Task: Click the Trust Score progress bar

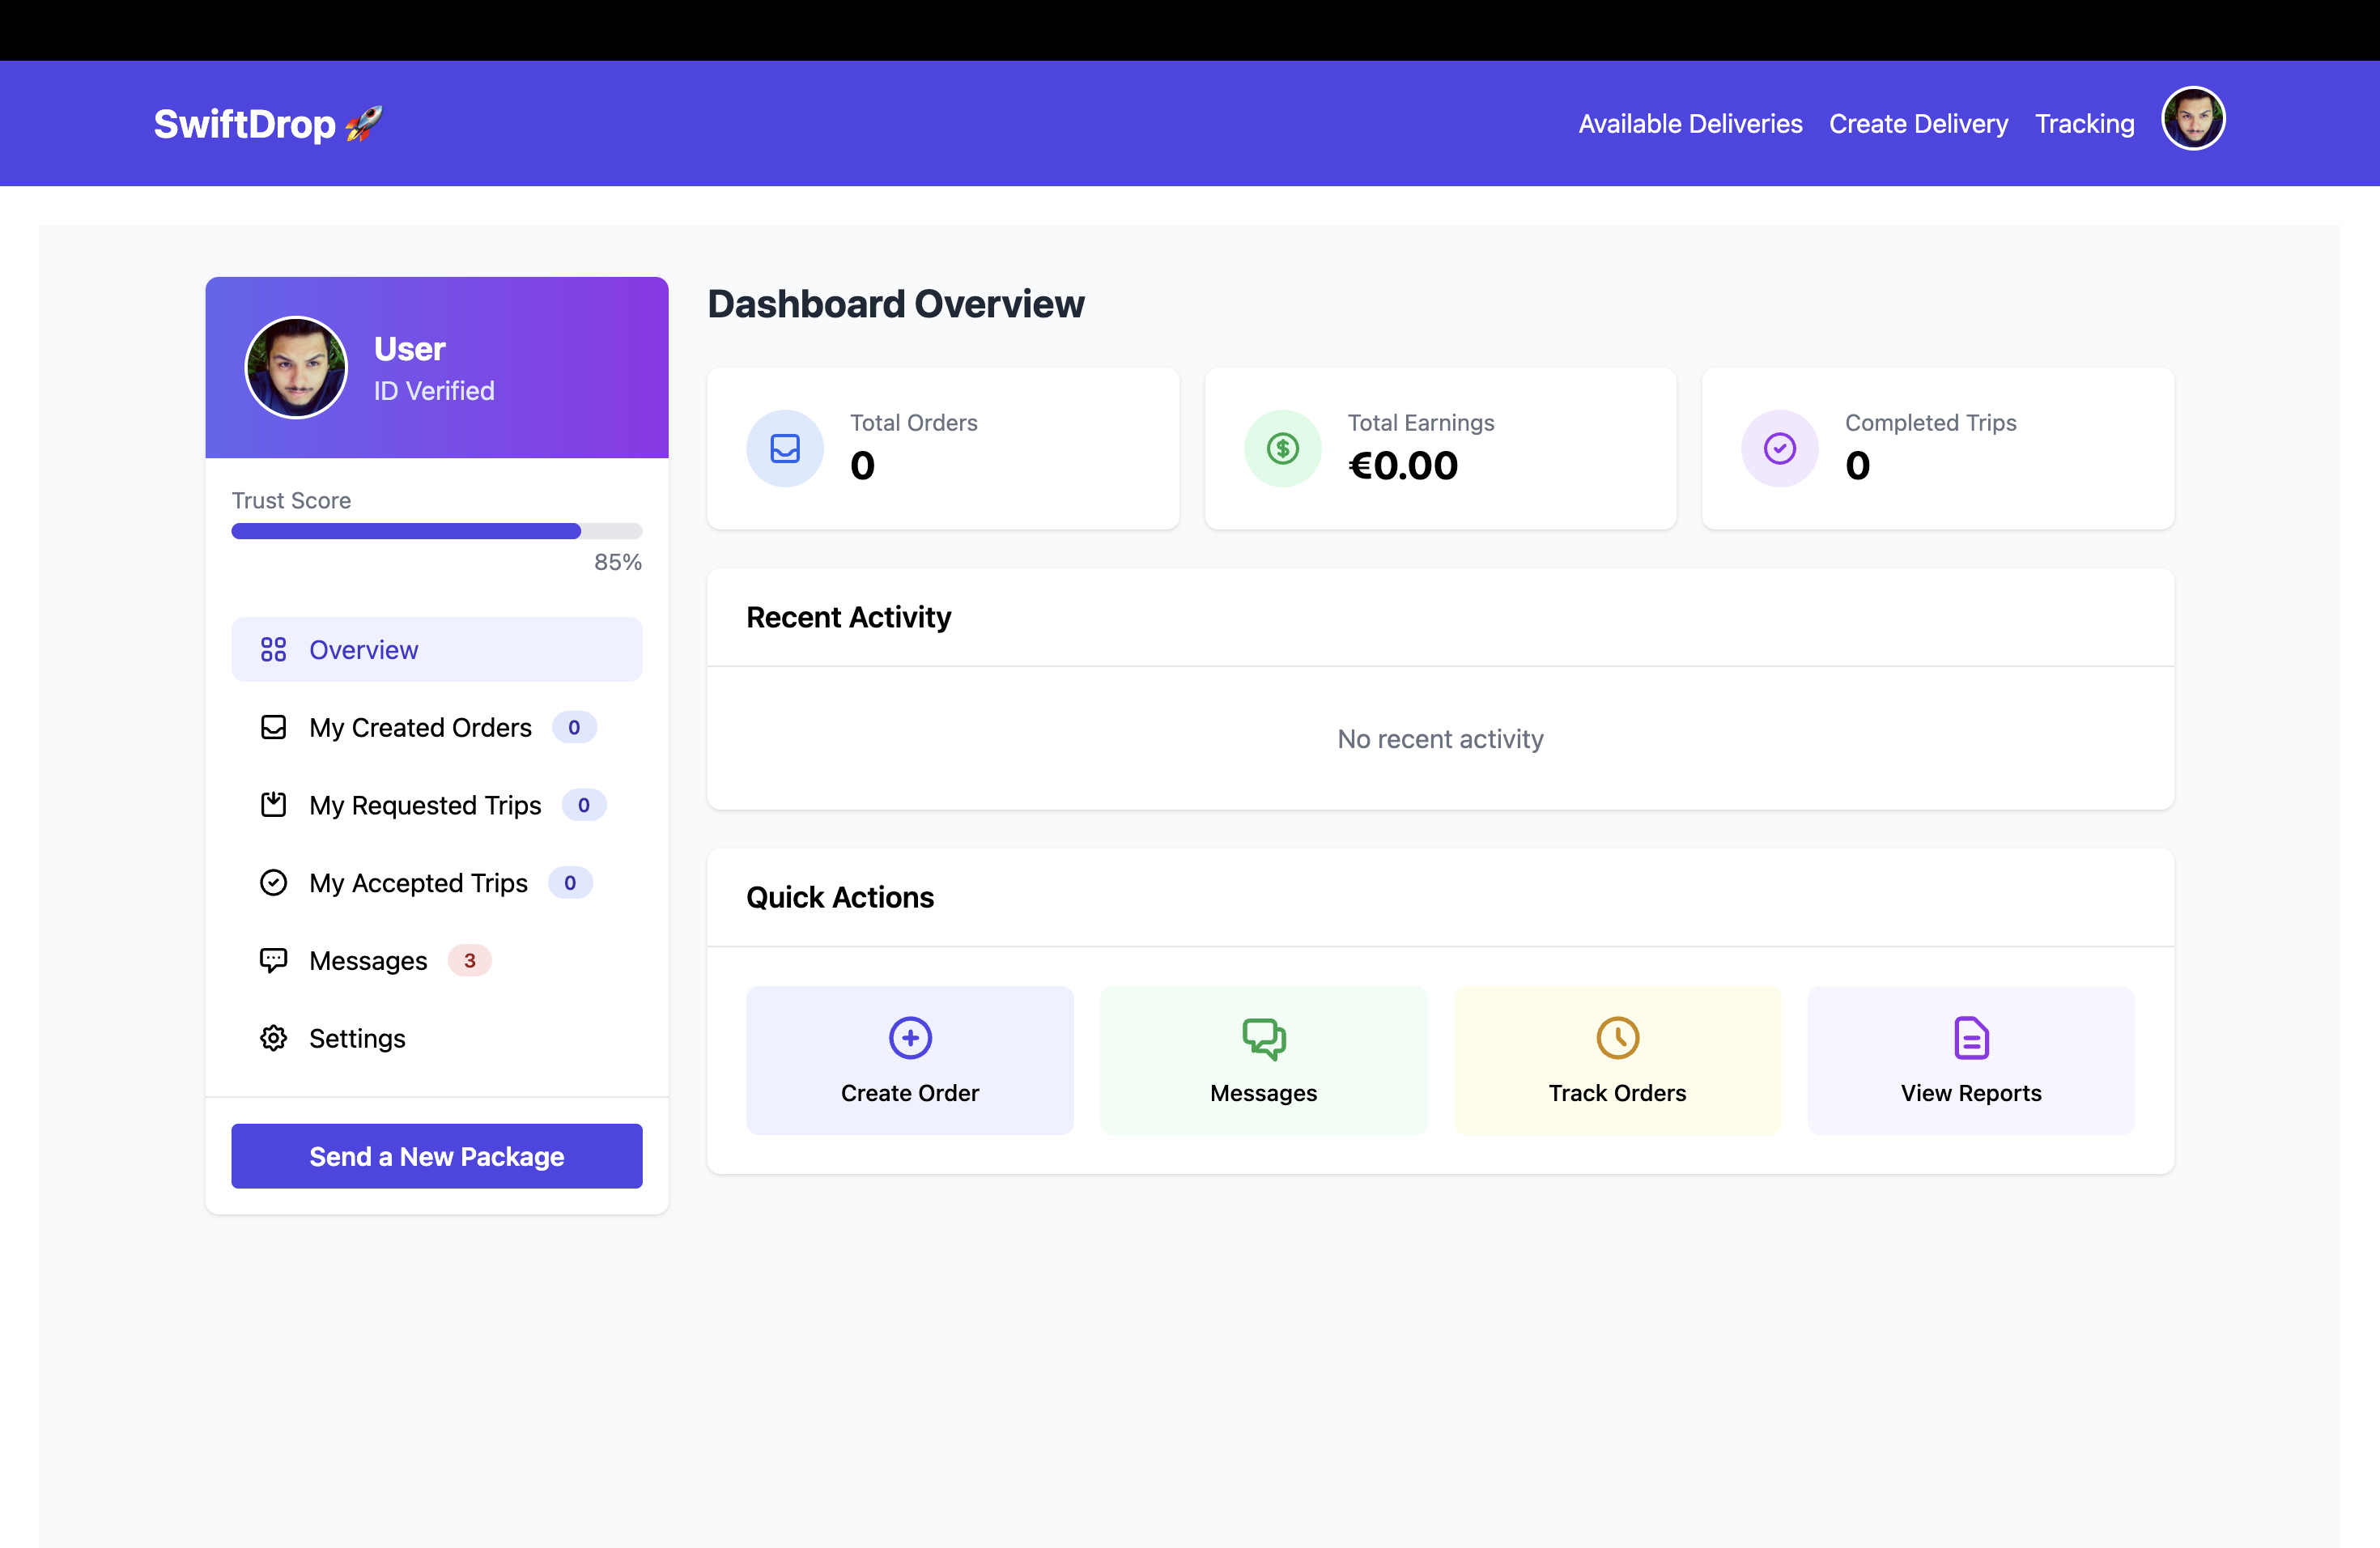Action: point(436,531)
